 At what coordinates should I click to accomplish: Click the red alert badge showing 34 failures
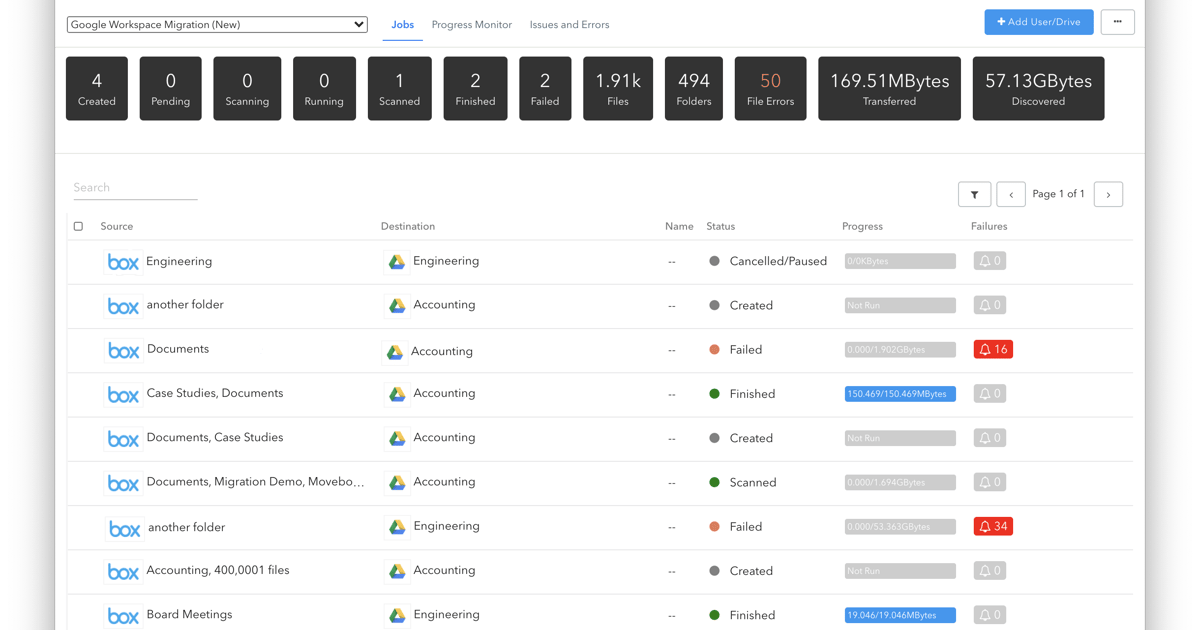click(992, 525)
